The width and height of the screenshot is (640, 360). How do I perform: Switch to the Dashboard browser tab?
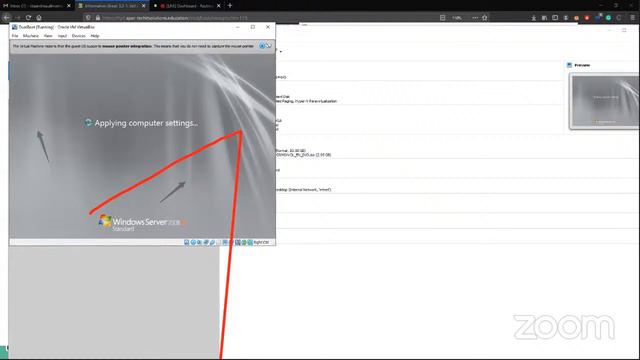click(x=186, y=6)
